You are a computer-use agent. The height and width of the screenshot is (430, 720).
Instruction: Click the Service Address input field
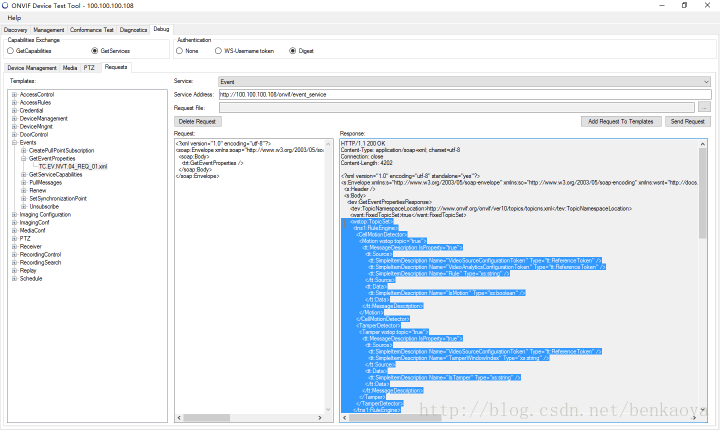[x=465, y=95]
